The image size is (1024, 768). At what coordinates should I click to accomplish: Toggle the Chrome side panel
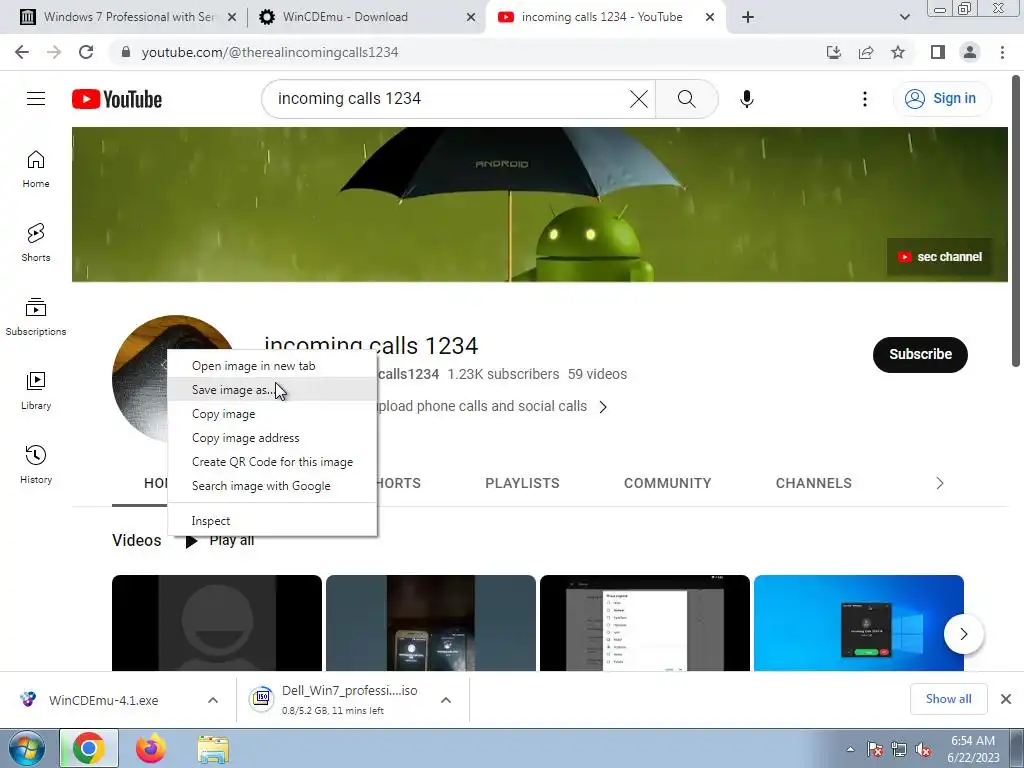938,52
